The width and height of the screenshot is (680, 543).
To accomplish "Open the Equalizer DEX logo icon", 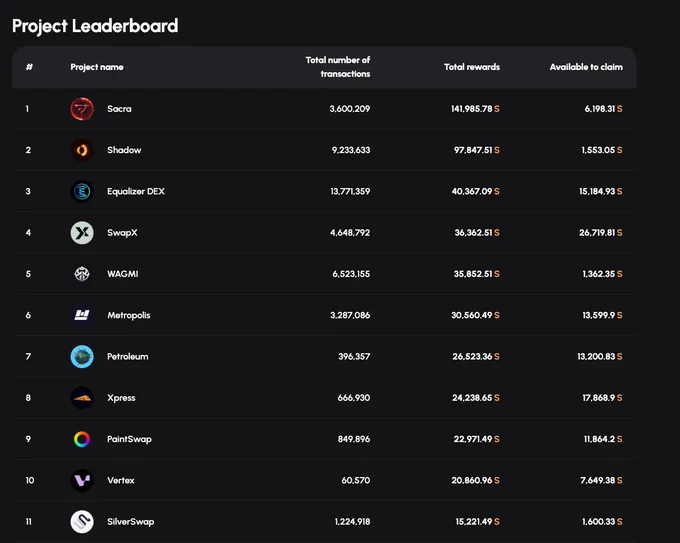I will (82, 191).
